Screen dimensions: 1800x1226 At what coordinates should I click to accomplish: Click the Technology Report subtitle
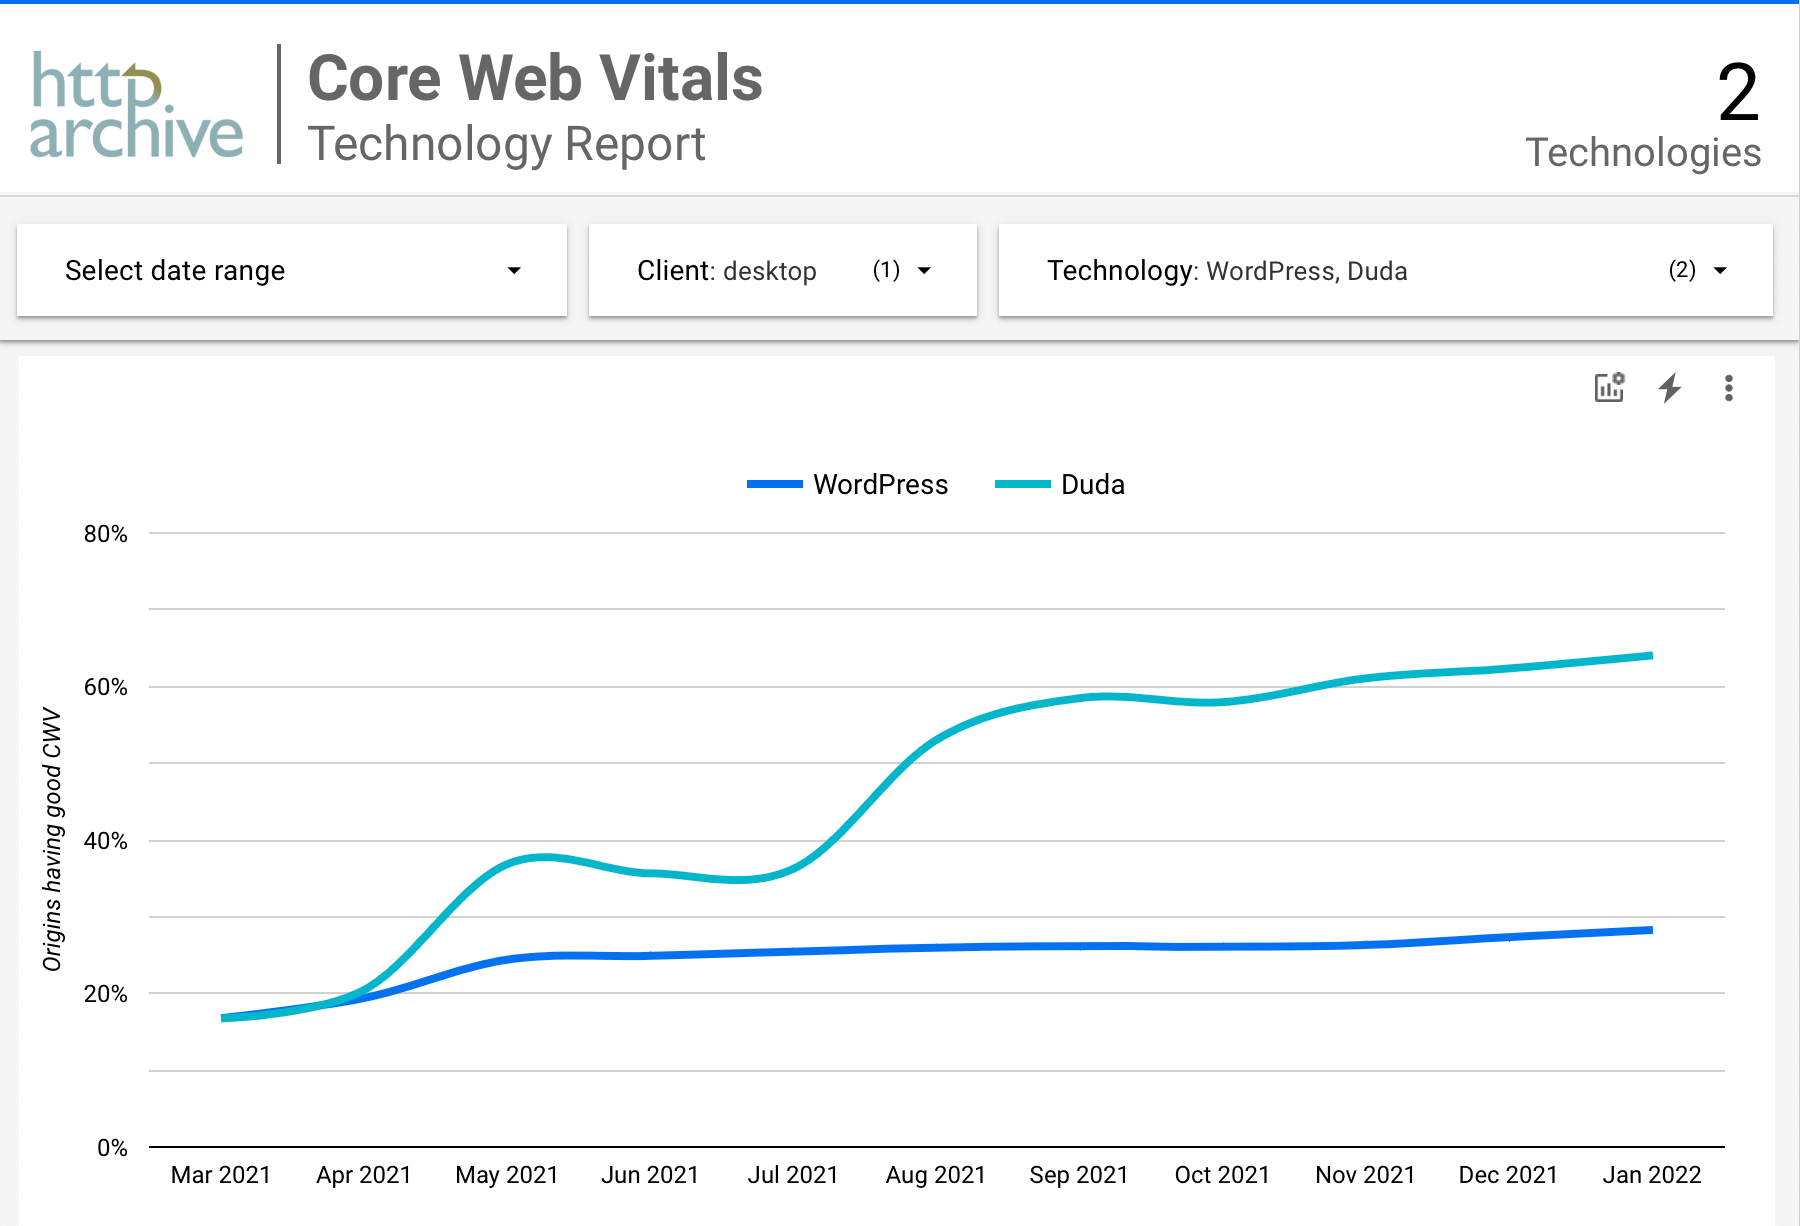[506, 144]
